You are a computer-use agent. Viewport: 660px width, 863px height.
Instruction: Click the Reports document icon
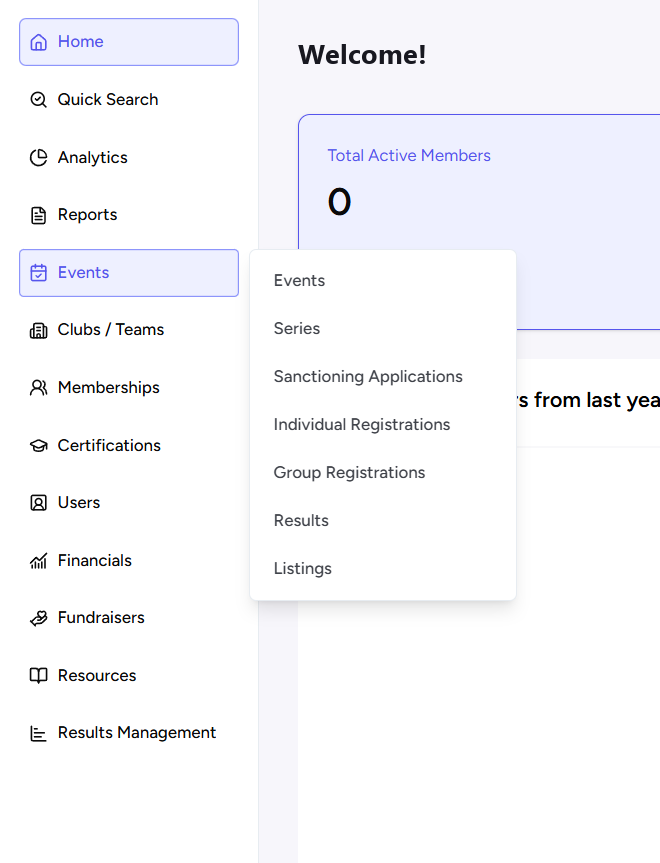39,215
